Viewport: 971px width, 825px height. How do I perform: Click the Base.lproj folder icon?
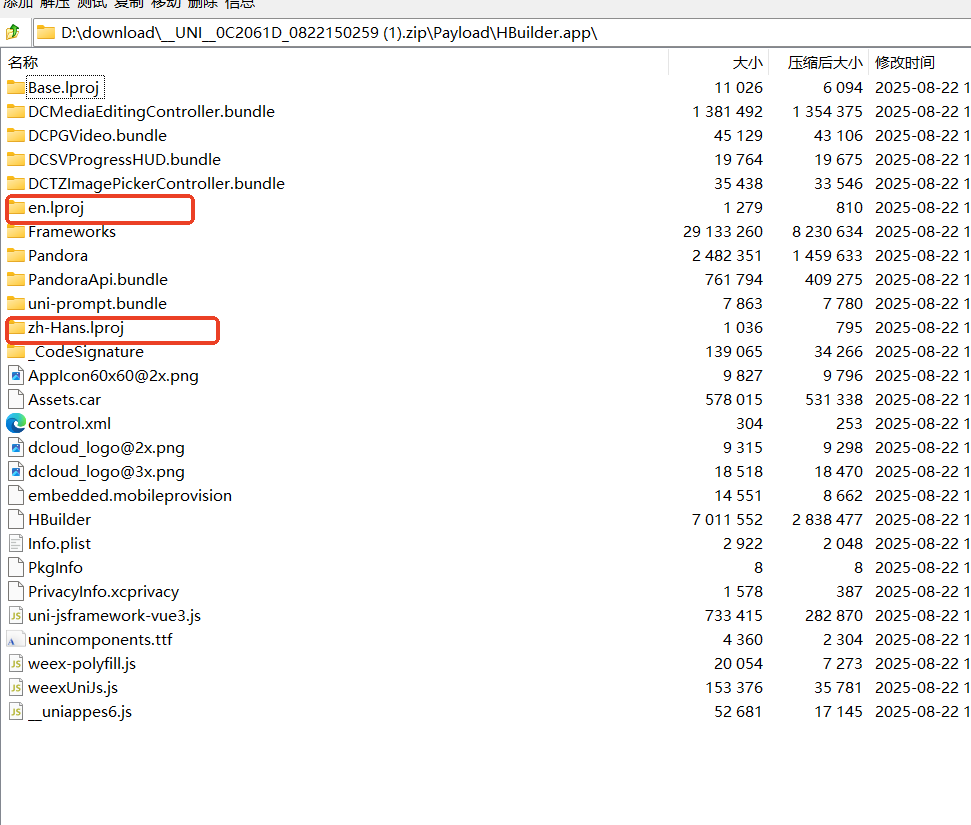point(16,87)
